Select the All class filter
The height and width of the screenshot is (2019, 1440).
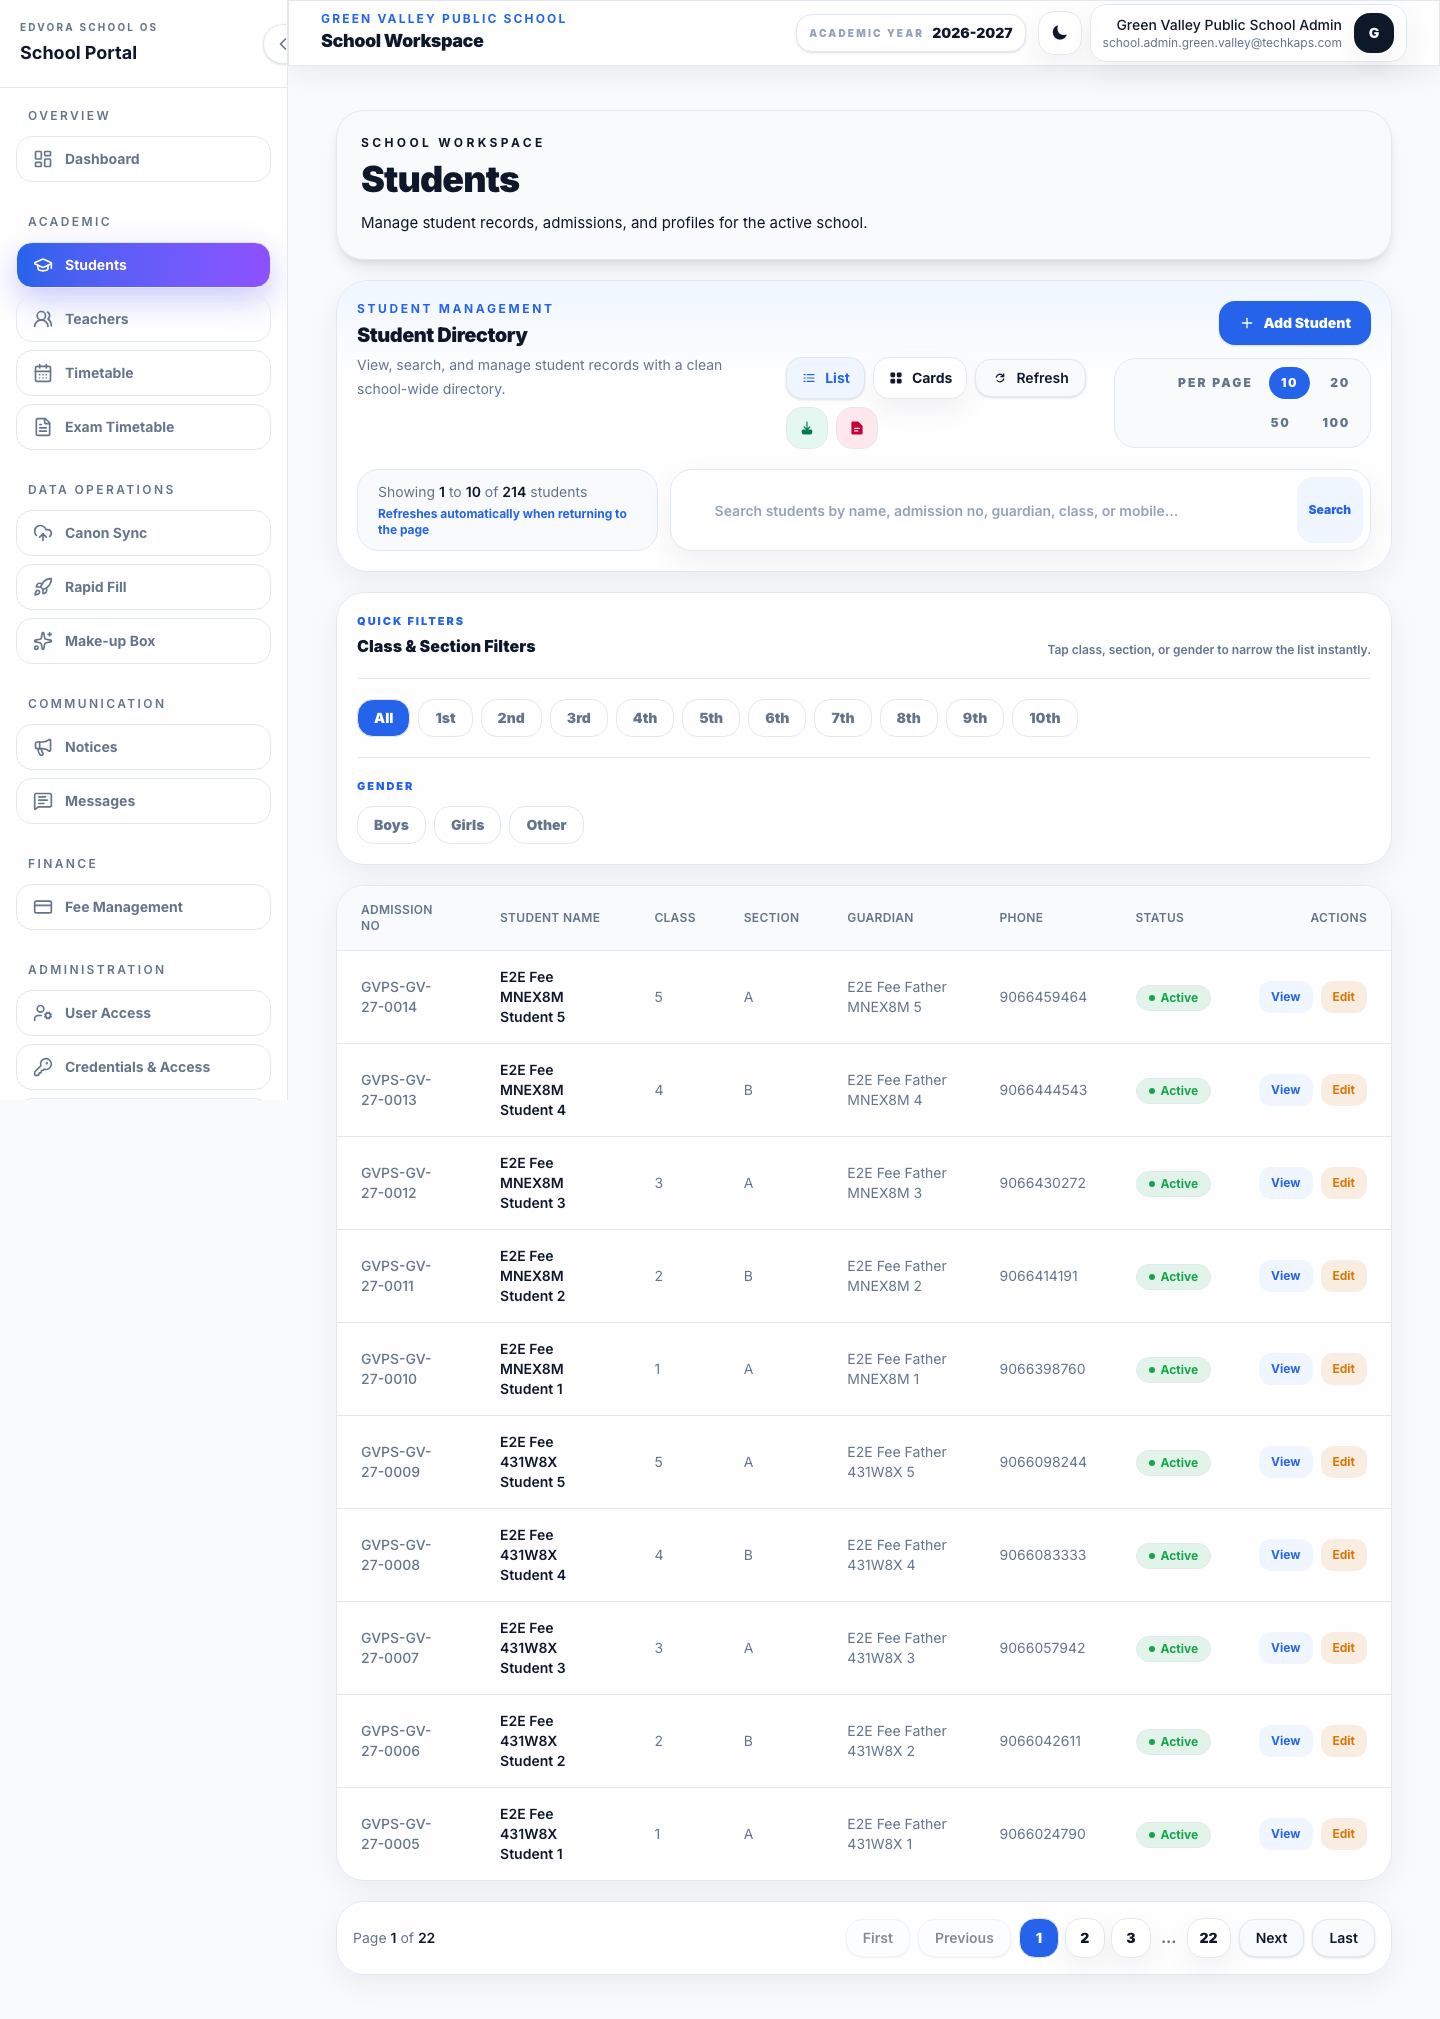pyautogui.click(x=384, y=718)
